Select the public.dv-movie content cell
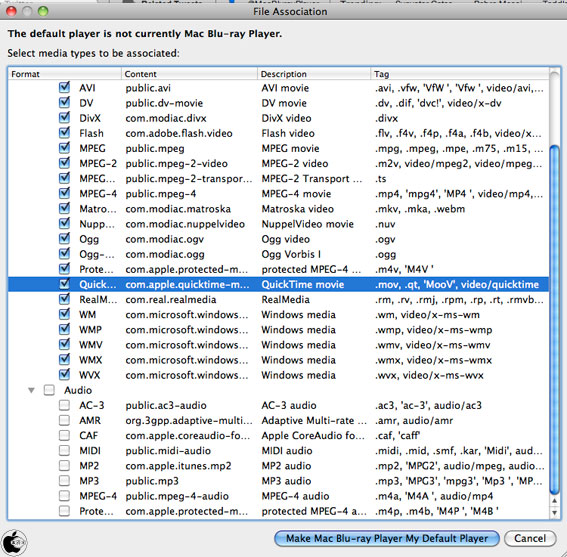Viewport: 567px width, 557px height. coord(164,103)
